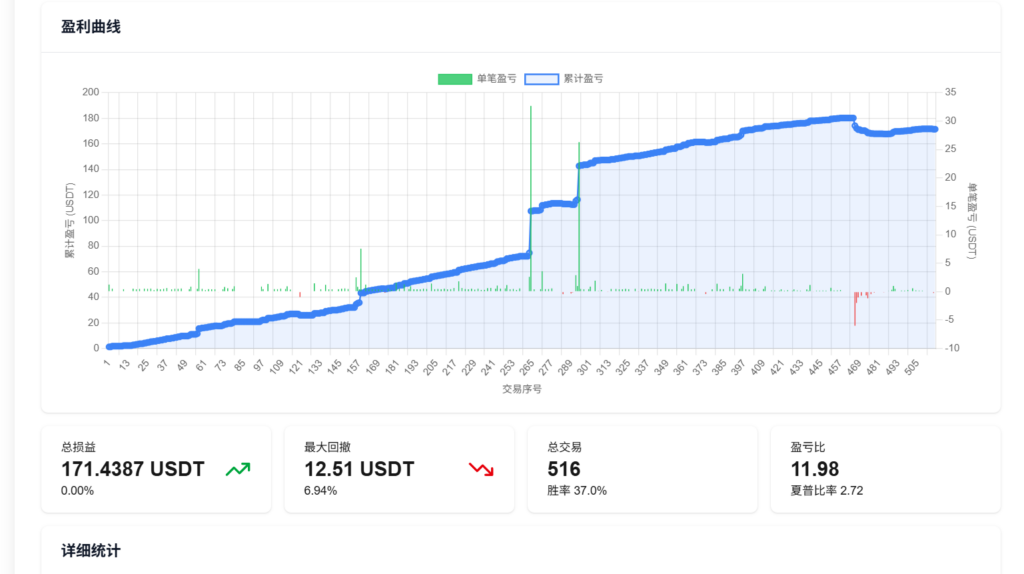Screen dimensions: 1024x574
Task: Click the 夏普比率 2.72 text
Action: tap(825, 491)
